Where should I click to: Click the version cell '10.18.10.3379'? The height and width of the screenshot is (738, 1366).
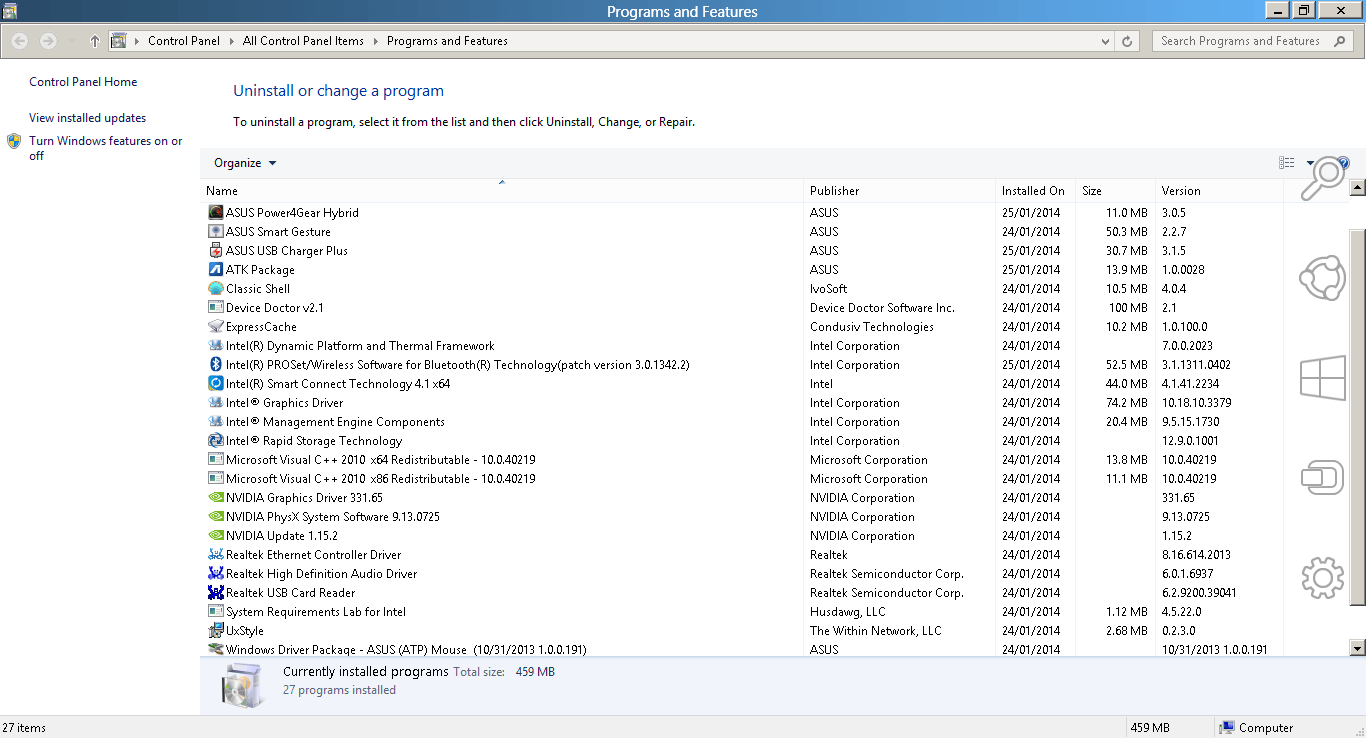[1197, 403]
